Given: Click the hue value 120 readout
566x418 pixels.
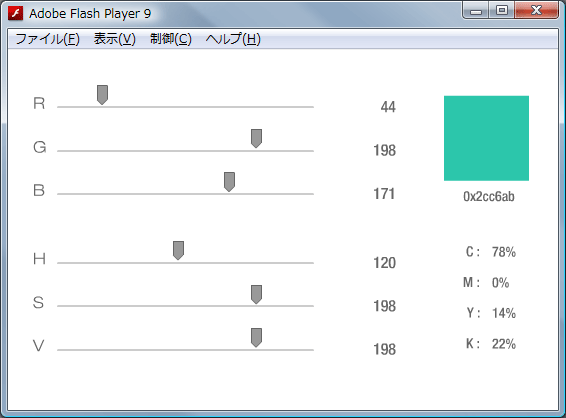Looking at the screenshot, I should (x=384, y=263).
